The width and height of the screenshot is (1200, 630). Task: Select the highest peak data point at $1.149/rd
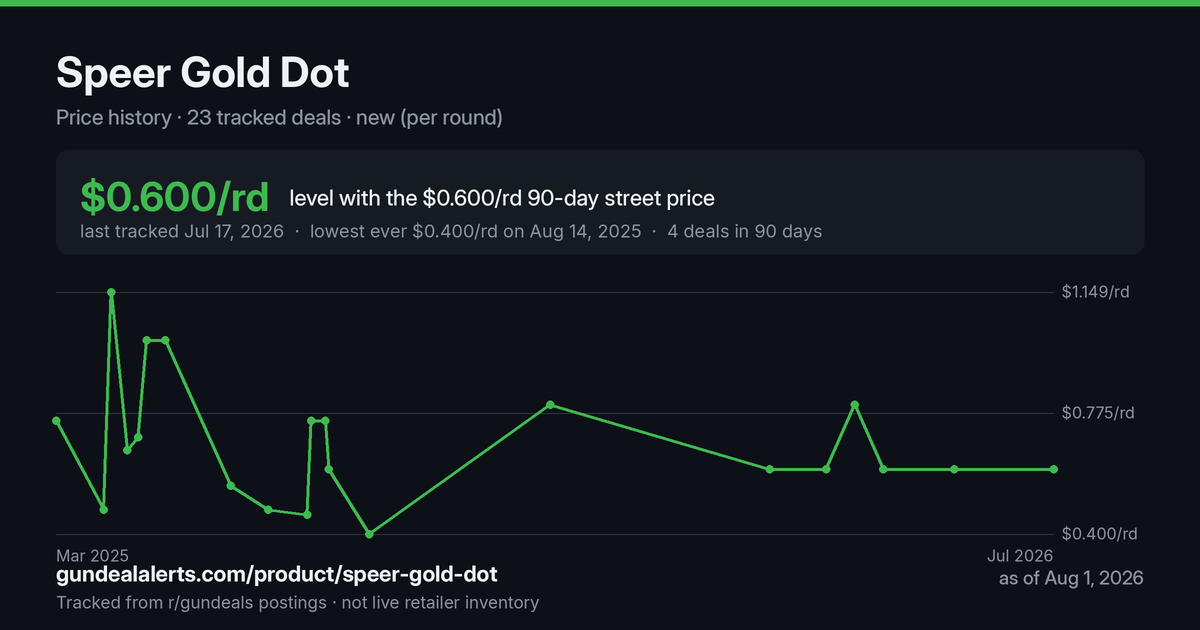(x=111, y=292)
